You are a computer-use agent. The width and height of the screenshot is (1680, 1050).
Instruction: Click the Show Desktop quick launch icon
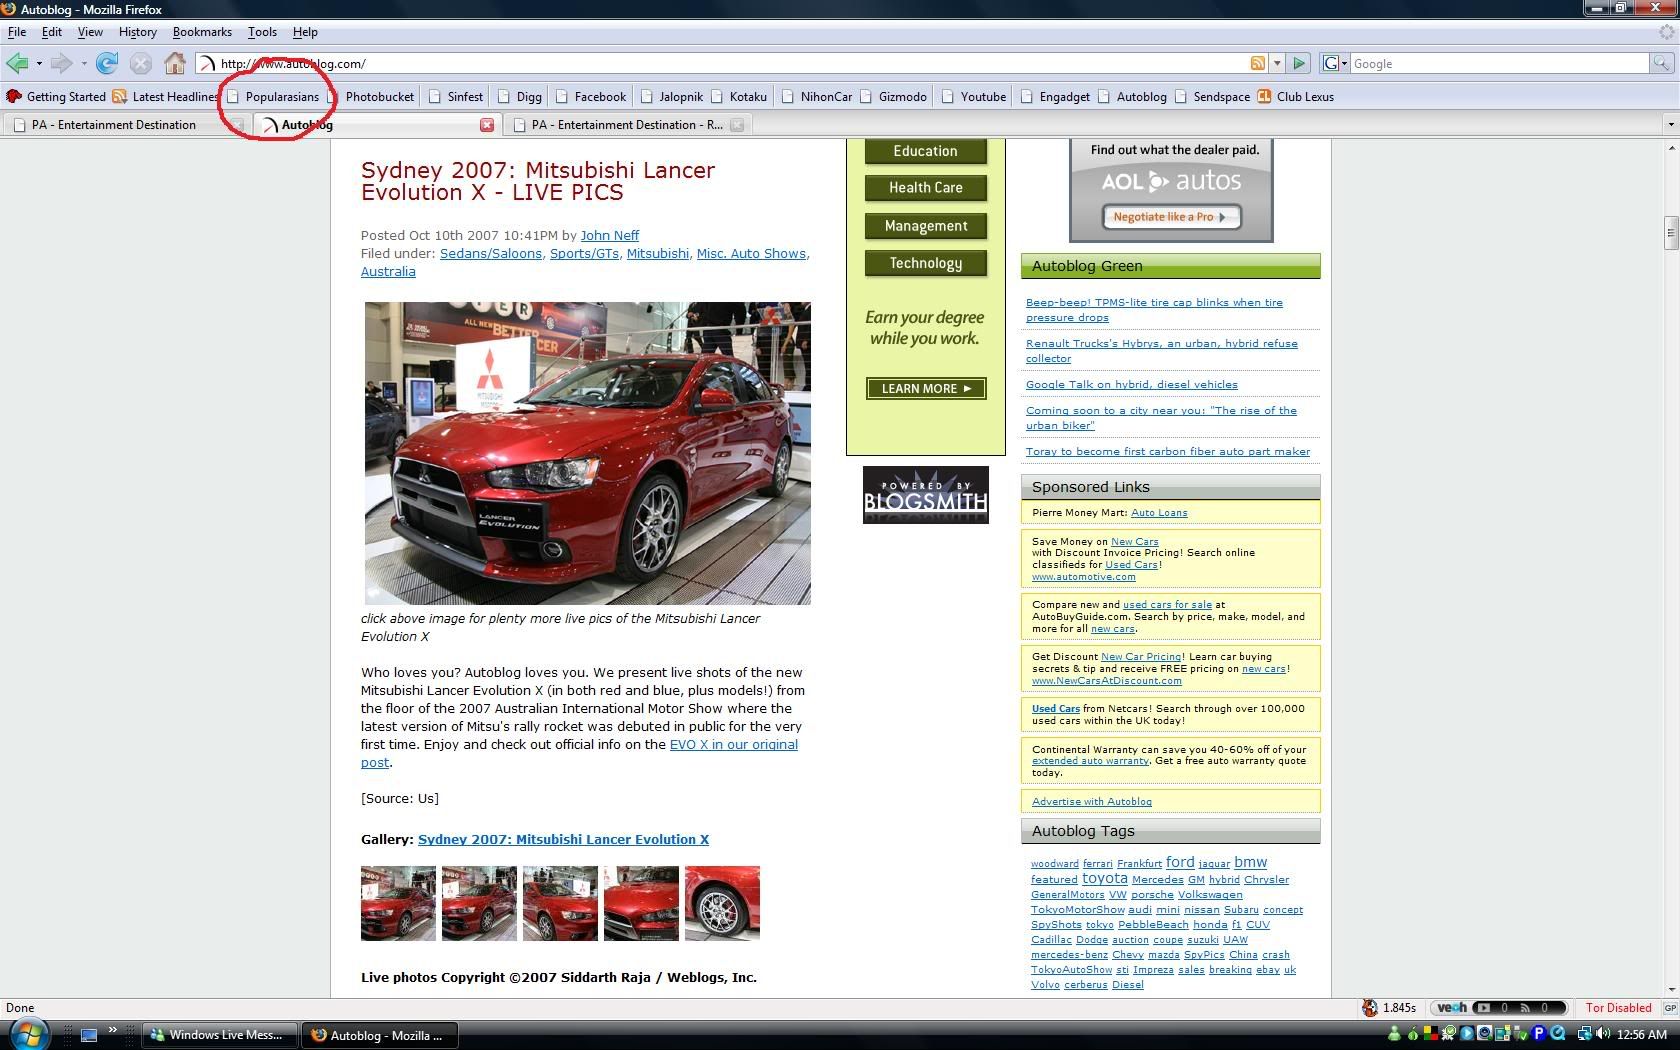point(89,1035)
